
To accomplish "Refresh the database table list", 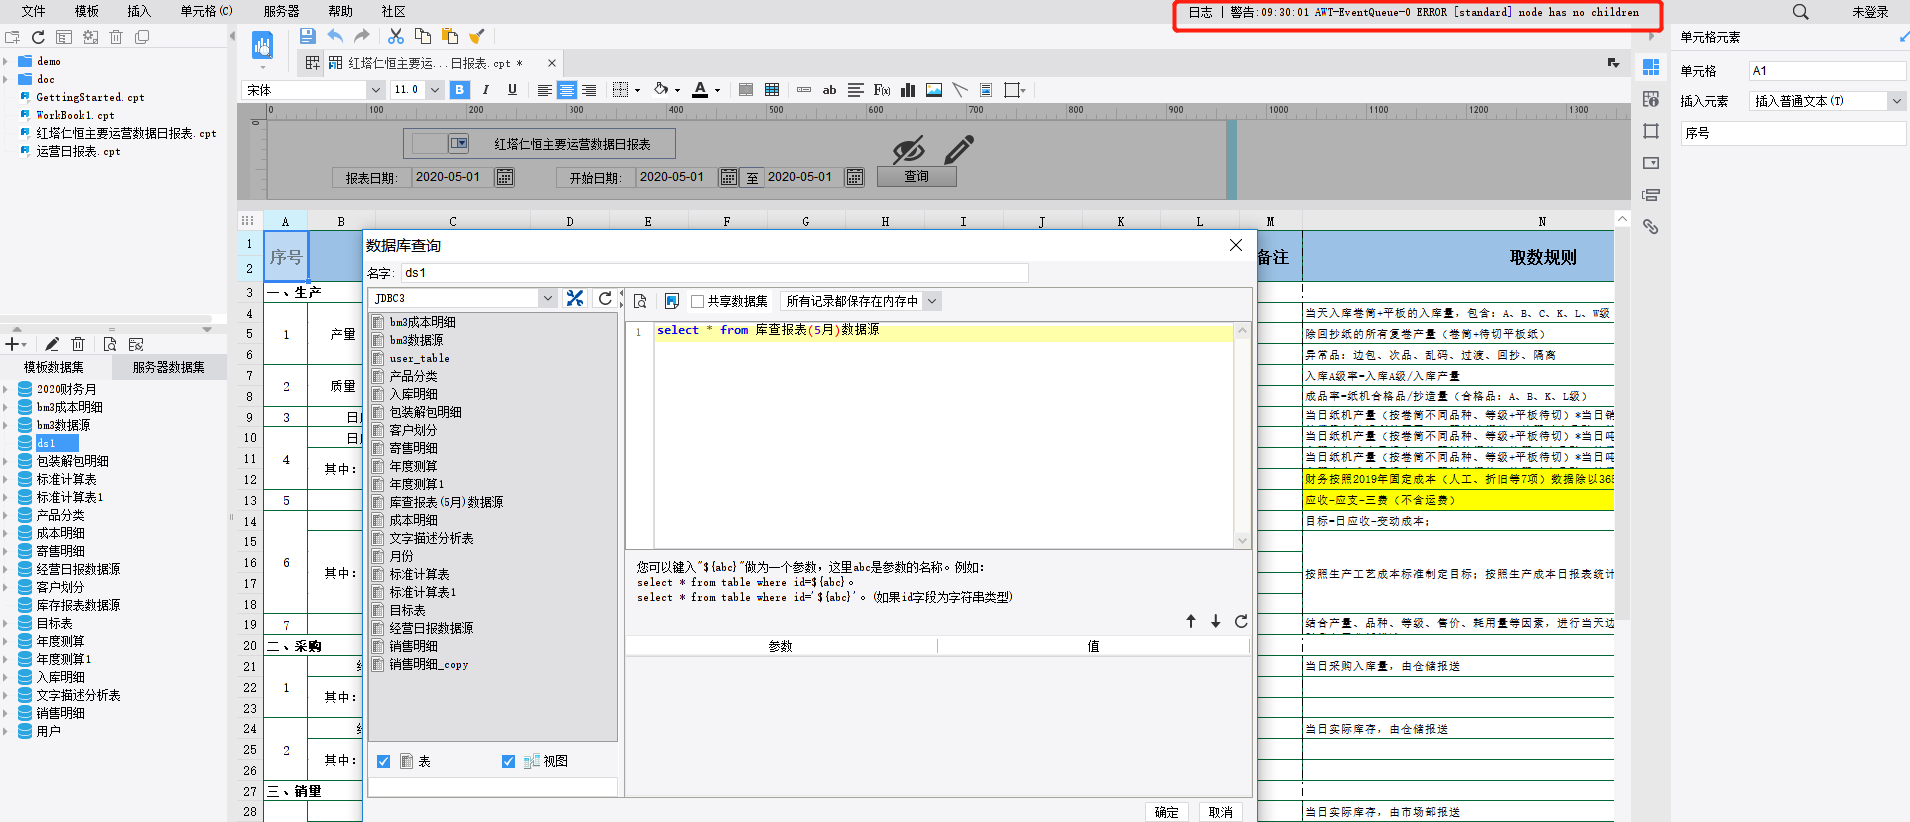I will click(x=605, y=298).
